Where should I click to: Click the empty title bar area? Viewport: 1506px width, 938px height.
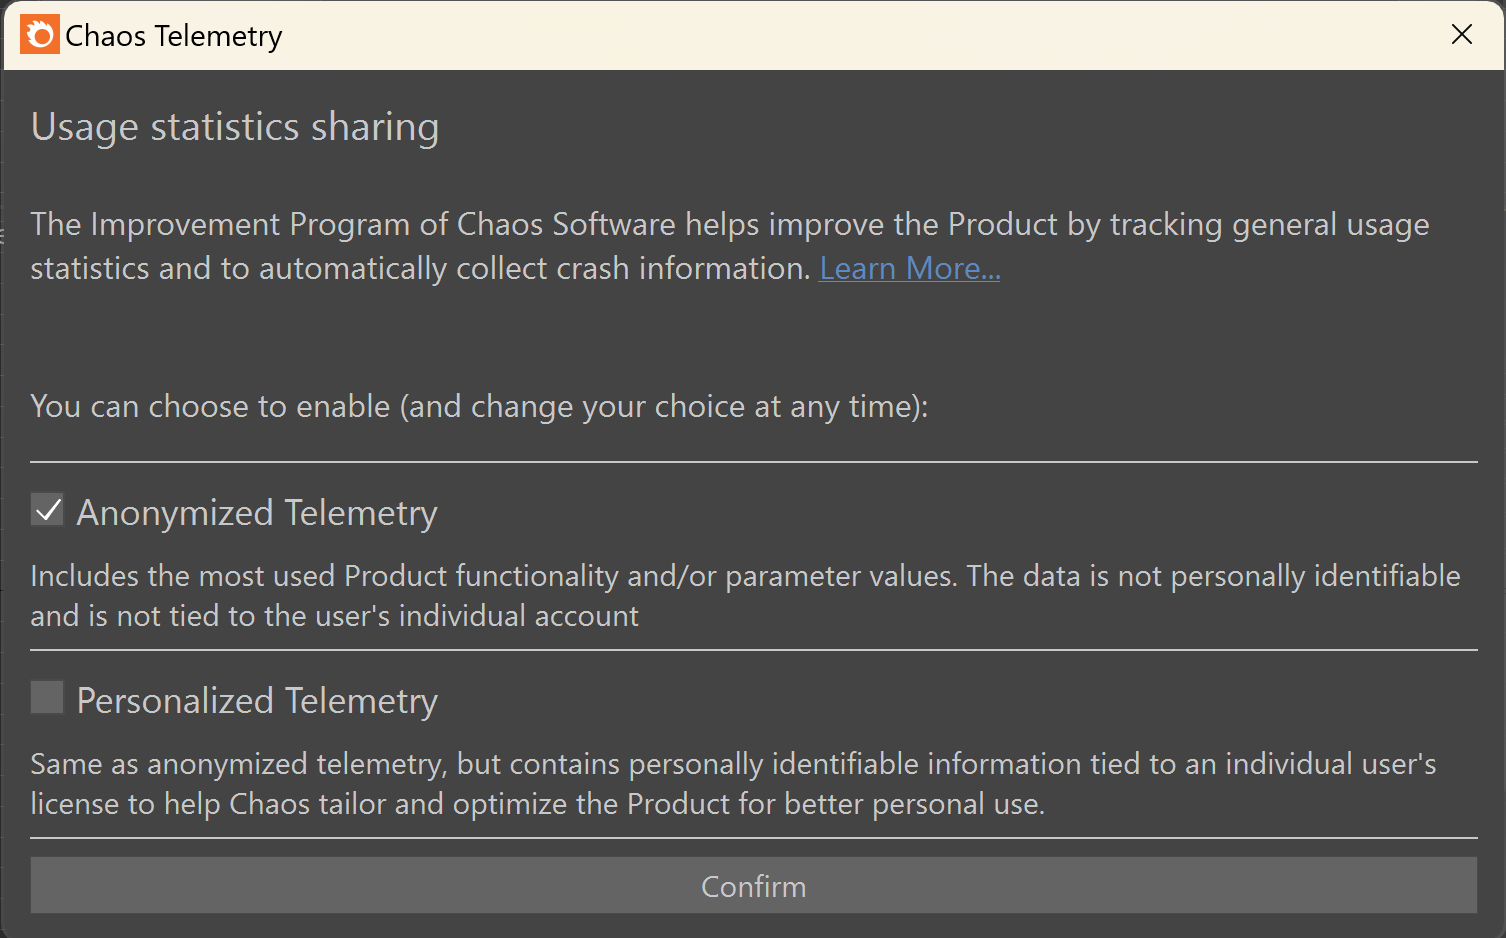click(x=860, y=35)
